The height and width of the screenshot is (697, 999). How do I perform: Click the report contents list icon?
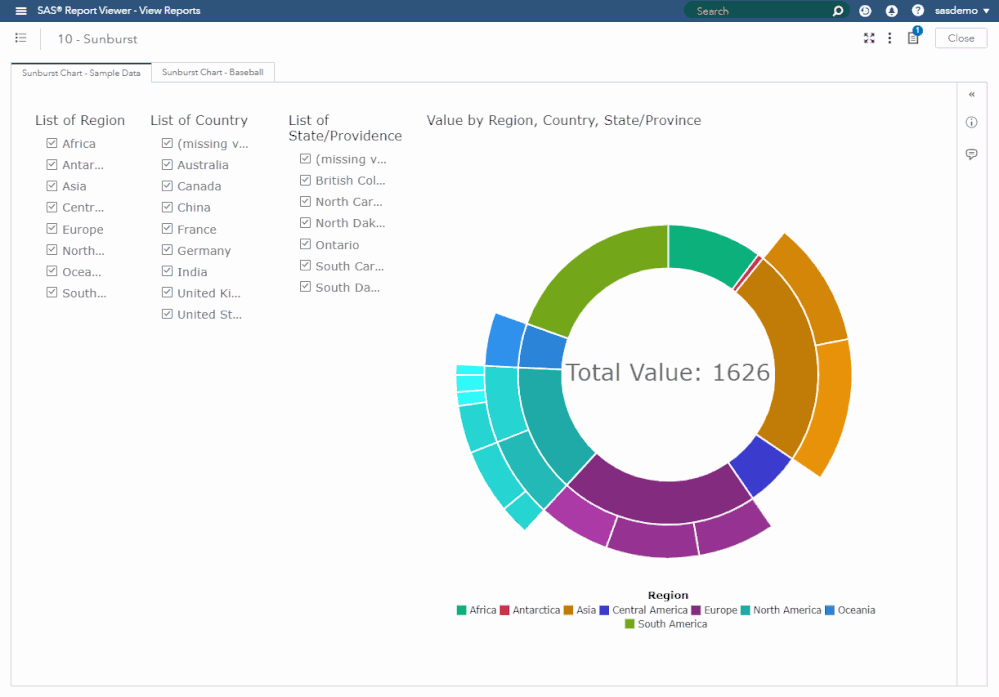(21, 38)
